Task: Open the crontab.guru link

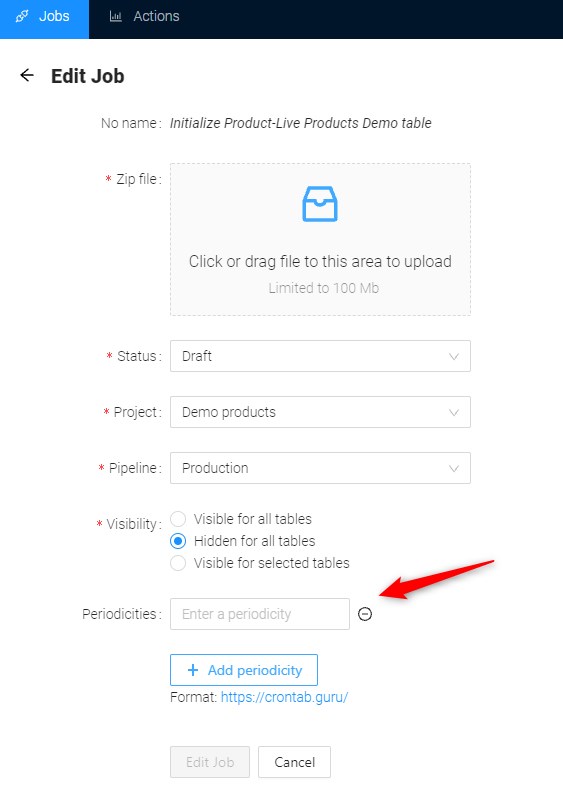Action: point(284,697)
